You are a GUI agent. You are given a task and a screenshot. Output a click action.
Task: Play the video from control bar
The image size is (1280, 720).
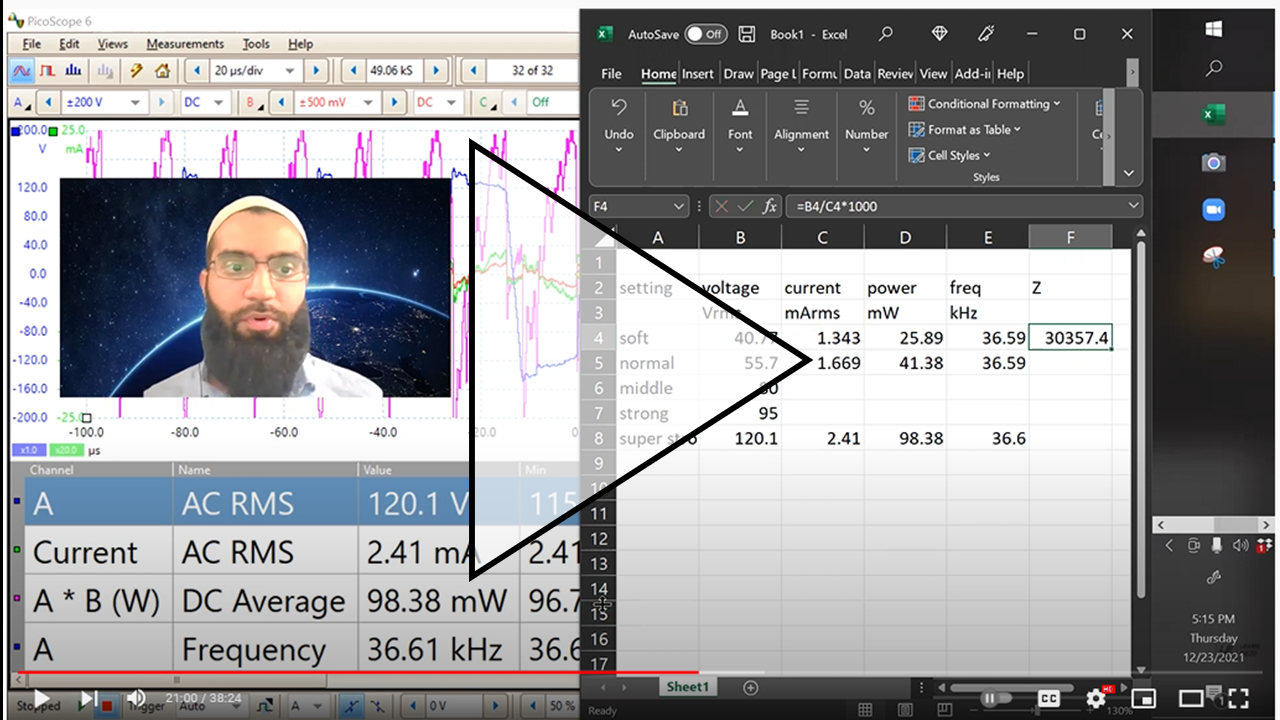point(42,698)
